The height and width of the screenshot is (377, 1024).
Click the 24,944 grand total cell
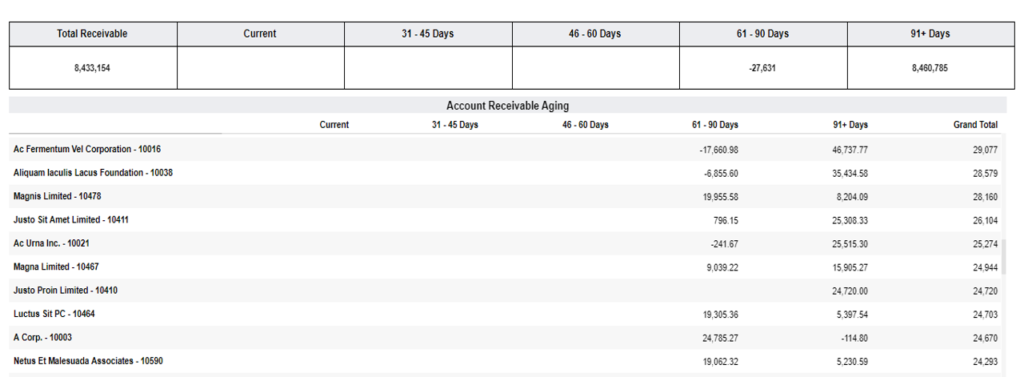coord(985,268)
